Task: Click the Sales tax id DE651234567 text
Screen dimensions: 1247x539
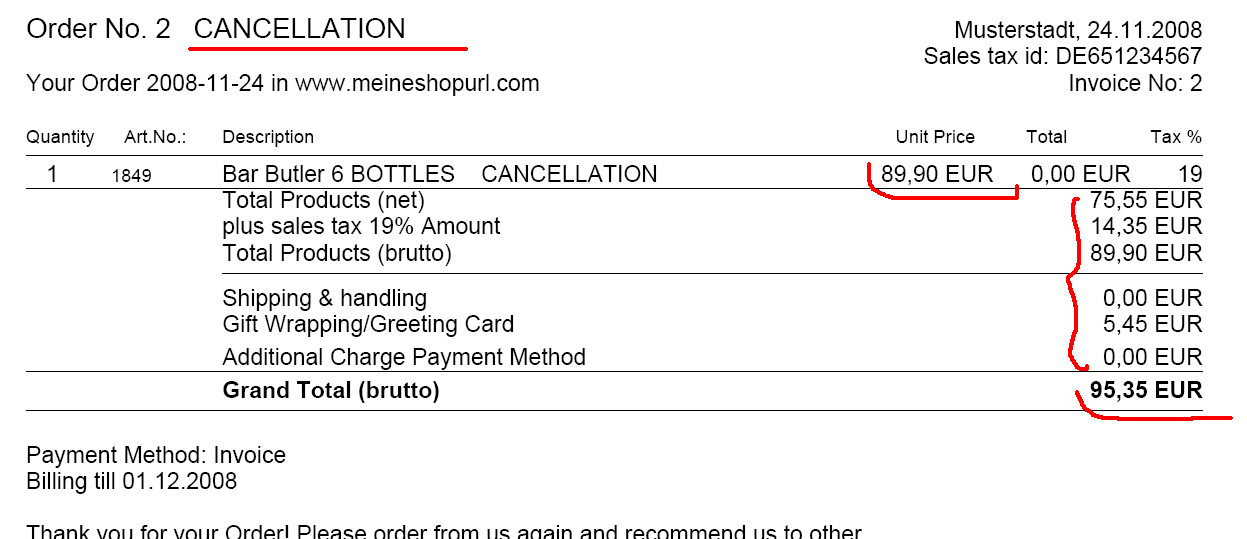Action: click(1062, 57)
